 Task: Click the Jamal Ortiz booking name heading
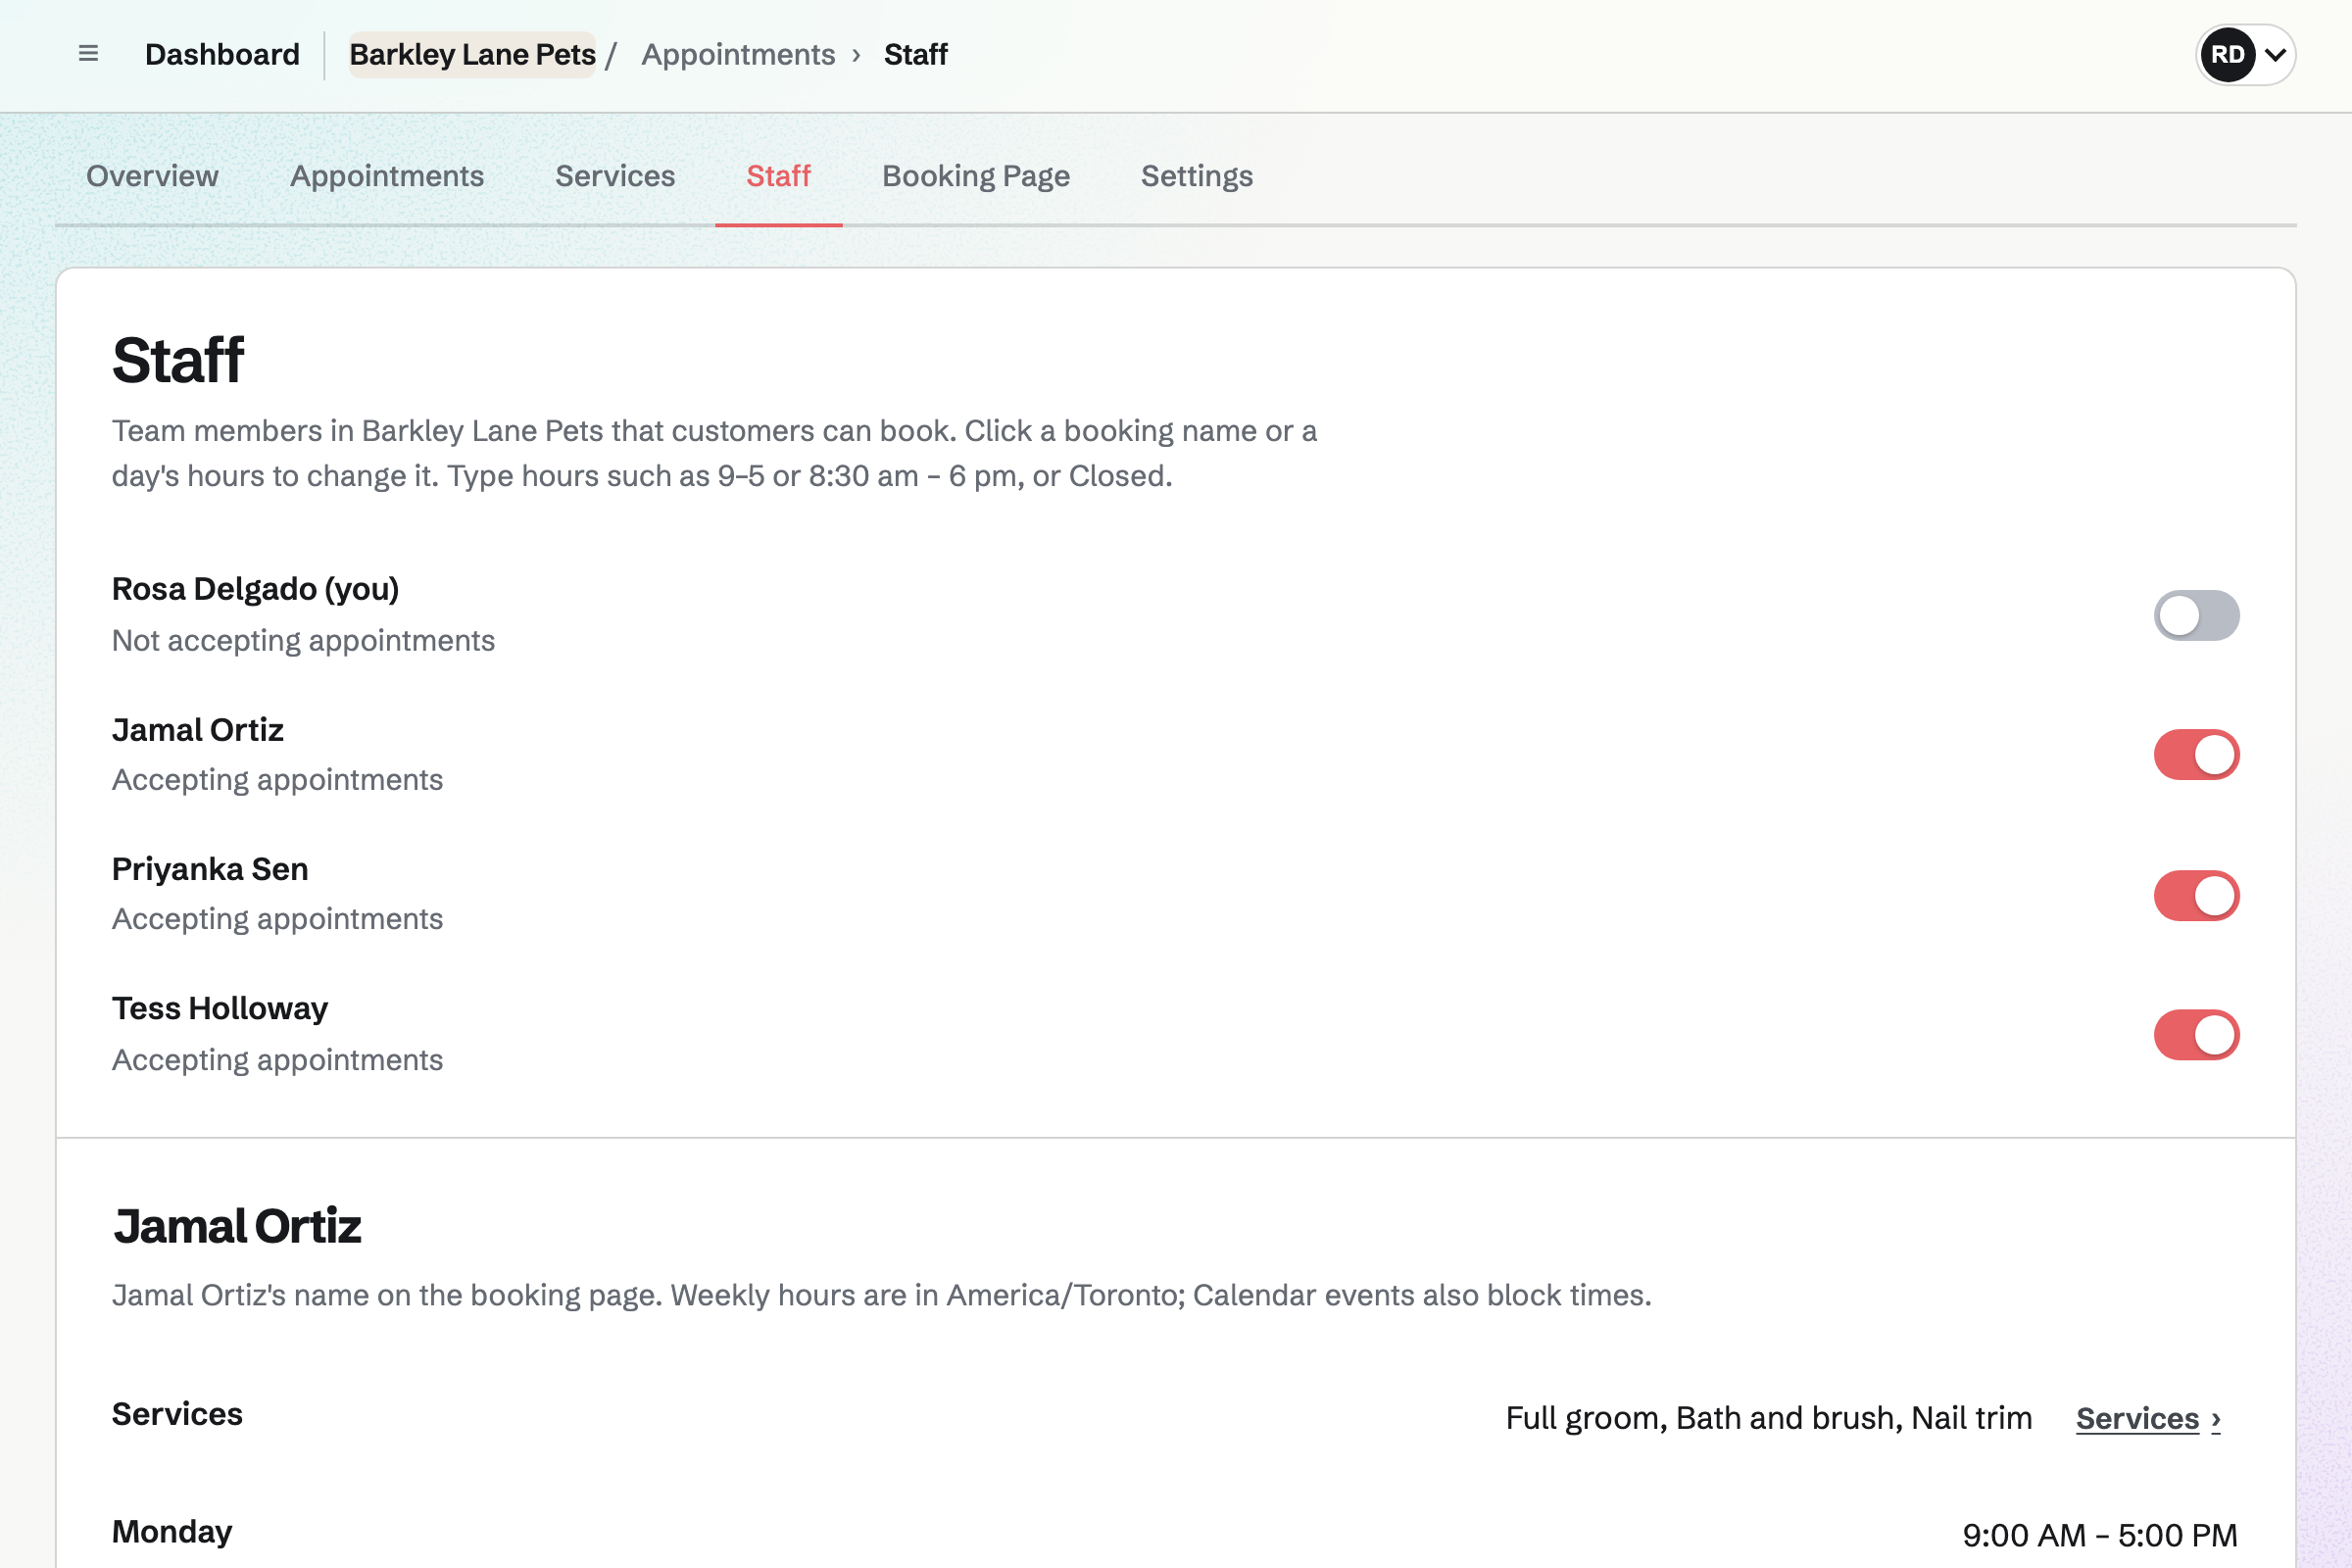(237, 1226)
